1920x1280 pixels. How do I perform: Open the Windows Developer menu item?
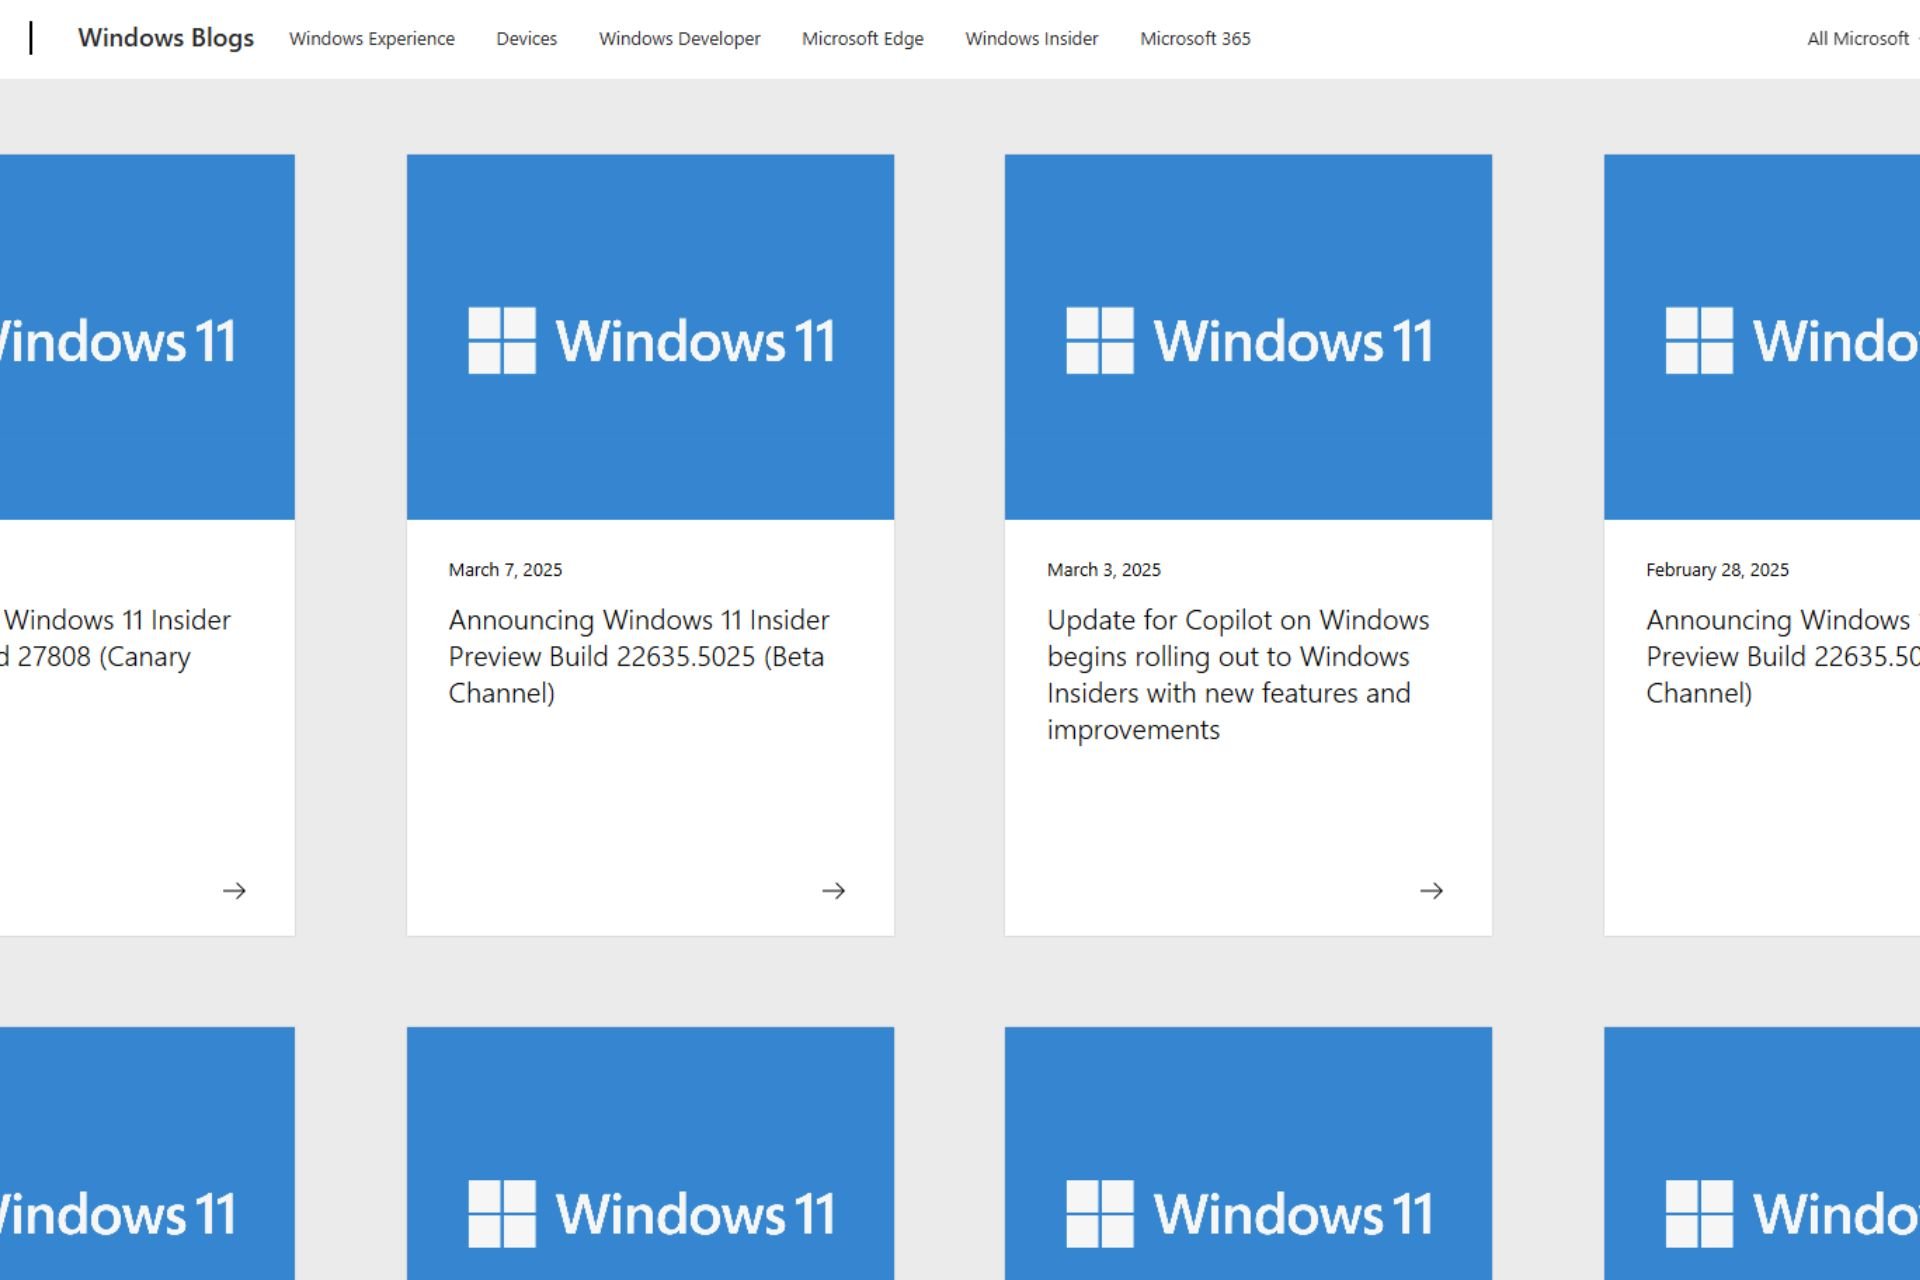[x=680, y=39]
